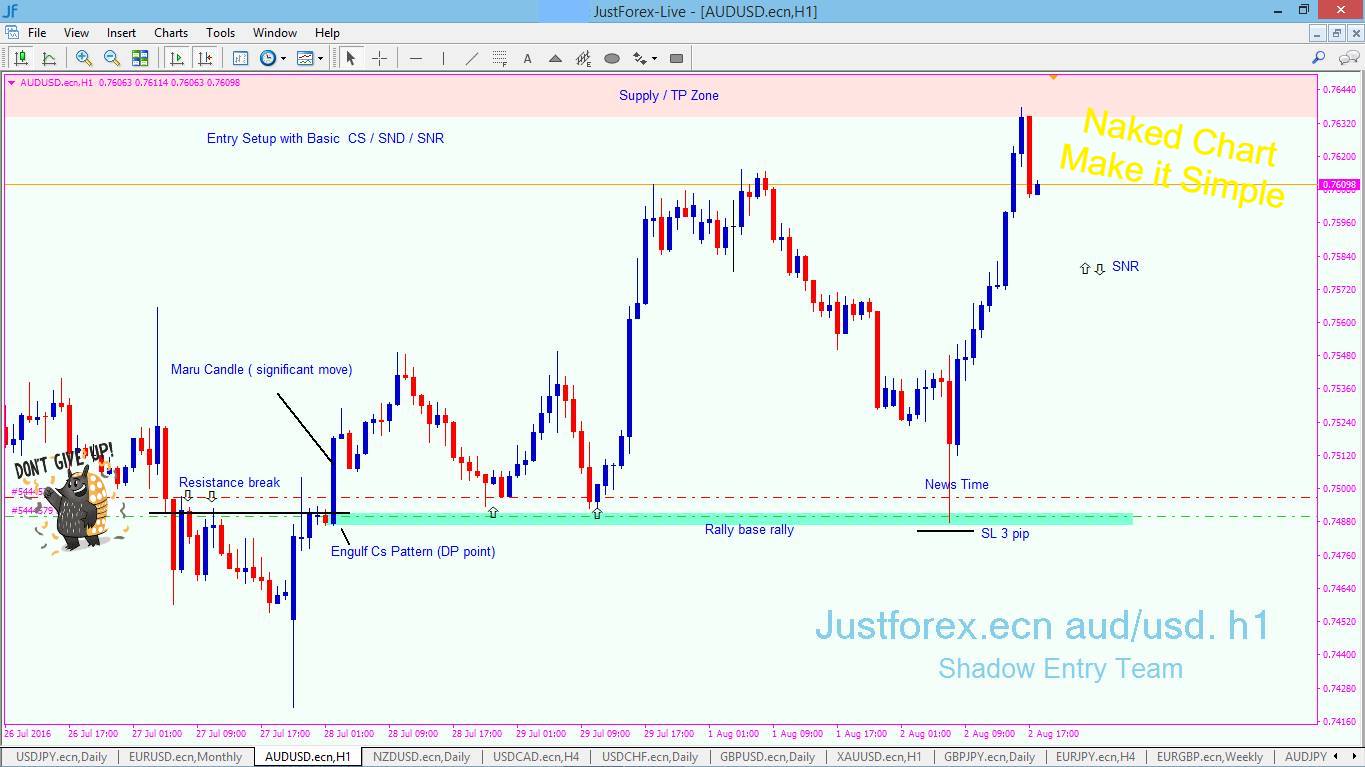Click the search magnifier in the top-right corner
Viewport: 1365px width, 767px height.
tap(1320, 57)
